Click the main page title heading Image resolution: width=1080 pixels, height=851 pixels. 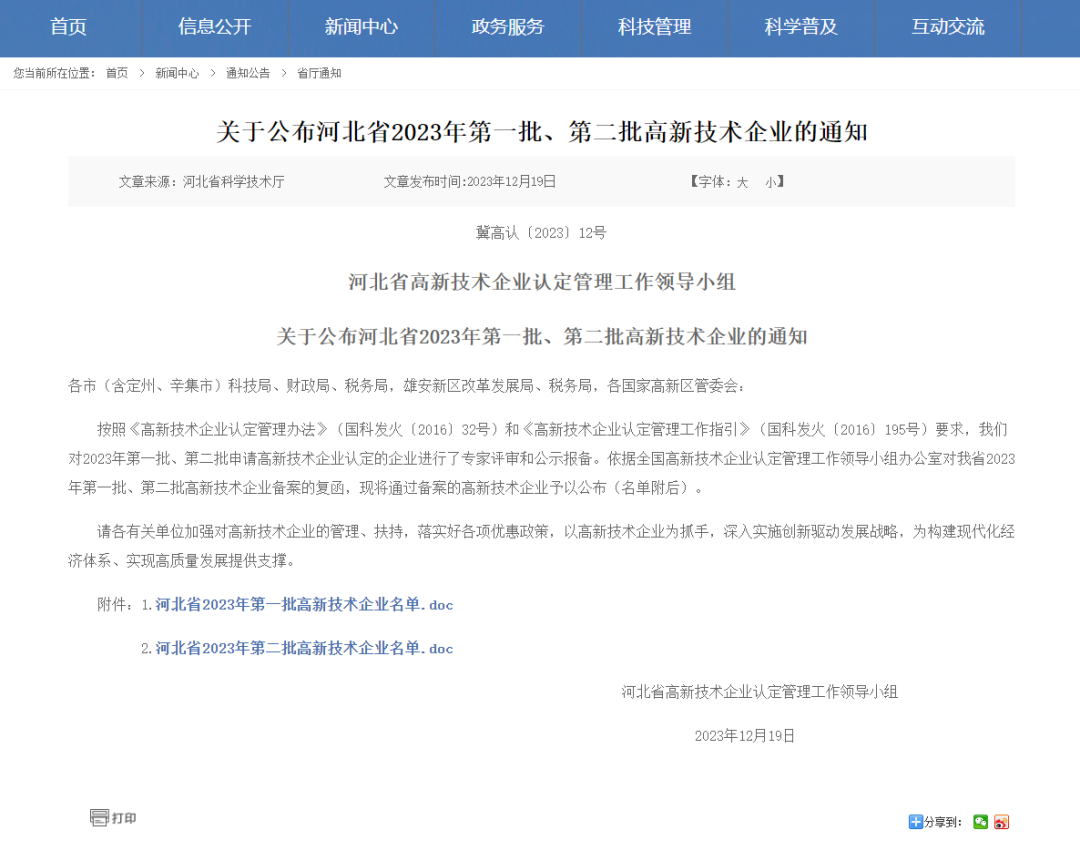[541, 132]
